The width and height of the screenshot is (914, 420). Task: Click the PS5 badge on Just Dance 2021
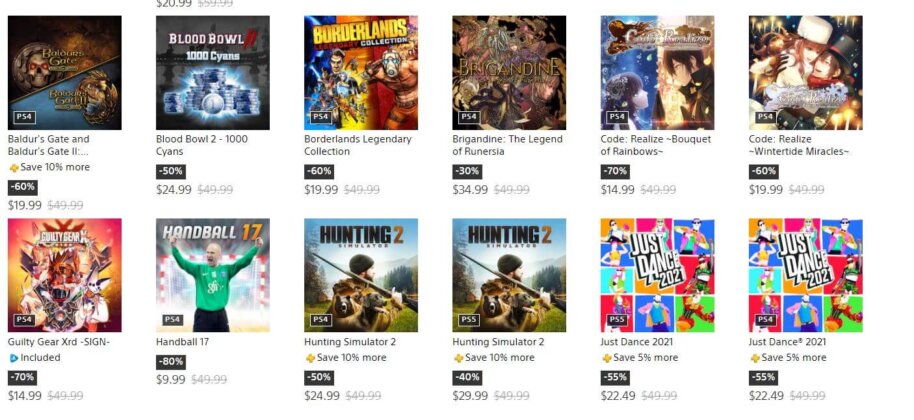coord(616,320)
